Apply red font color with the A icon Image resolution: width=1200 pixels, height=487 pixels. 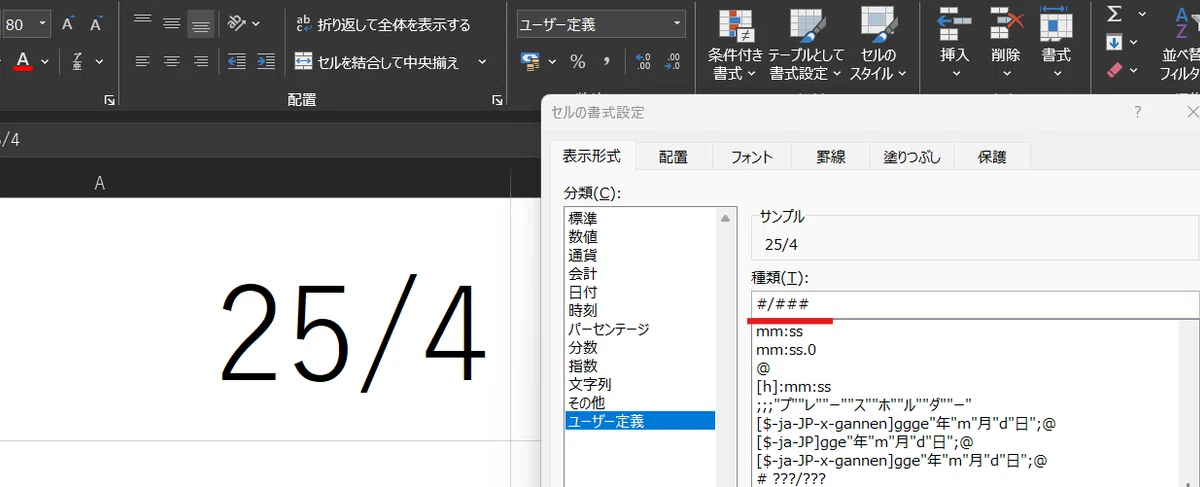(24, 62)
